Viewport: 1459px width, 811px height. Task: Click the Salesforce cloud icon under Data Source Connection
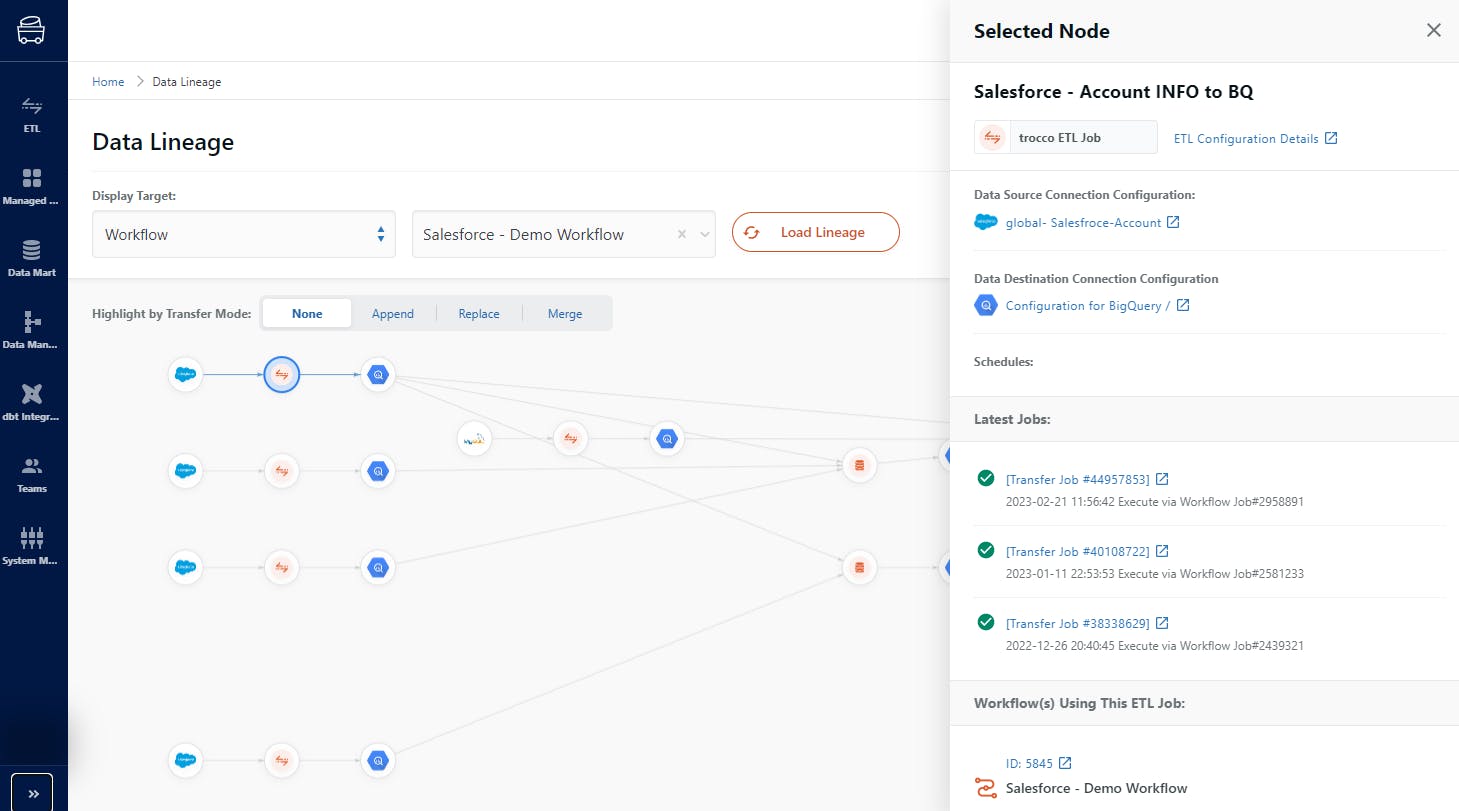point(986,222)
